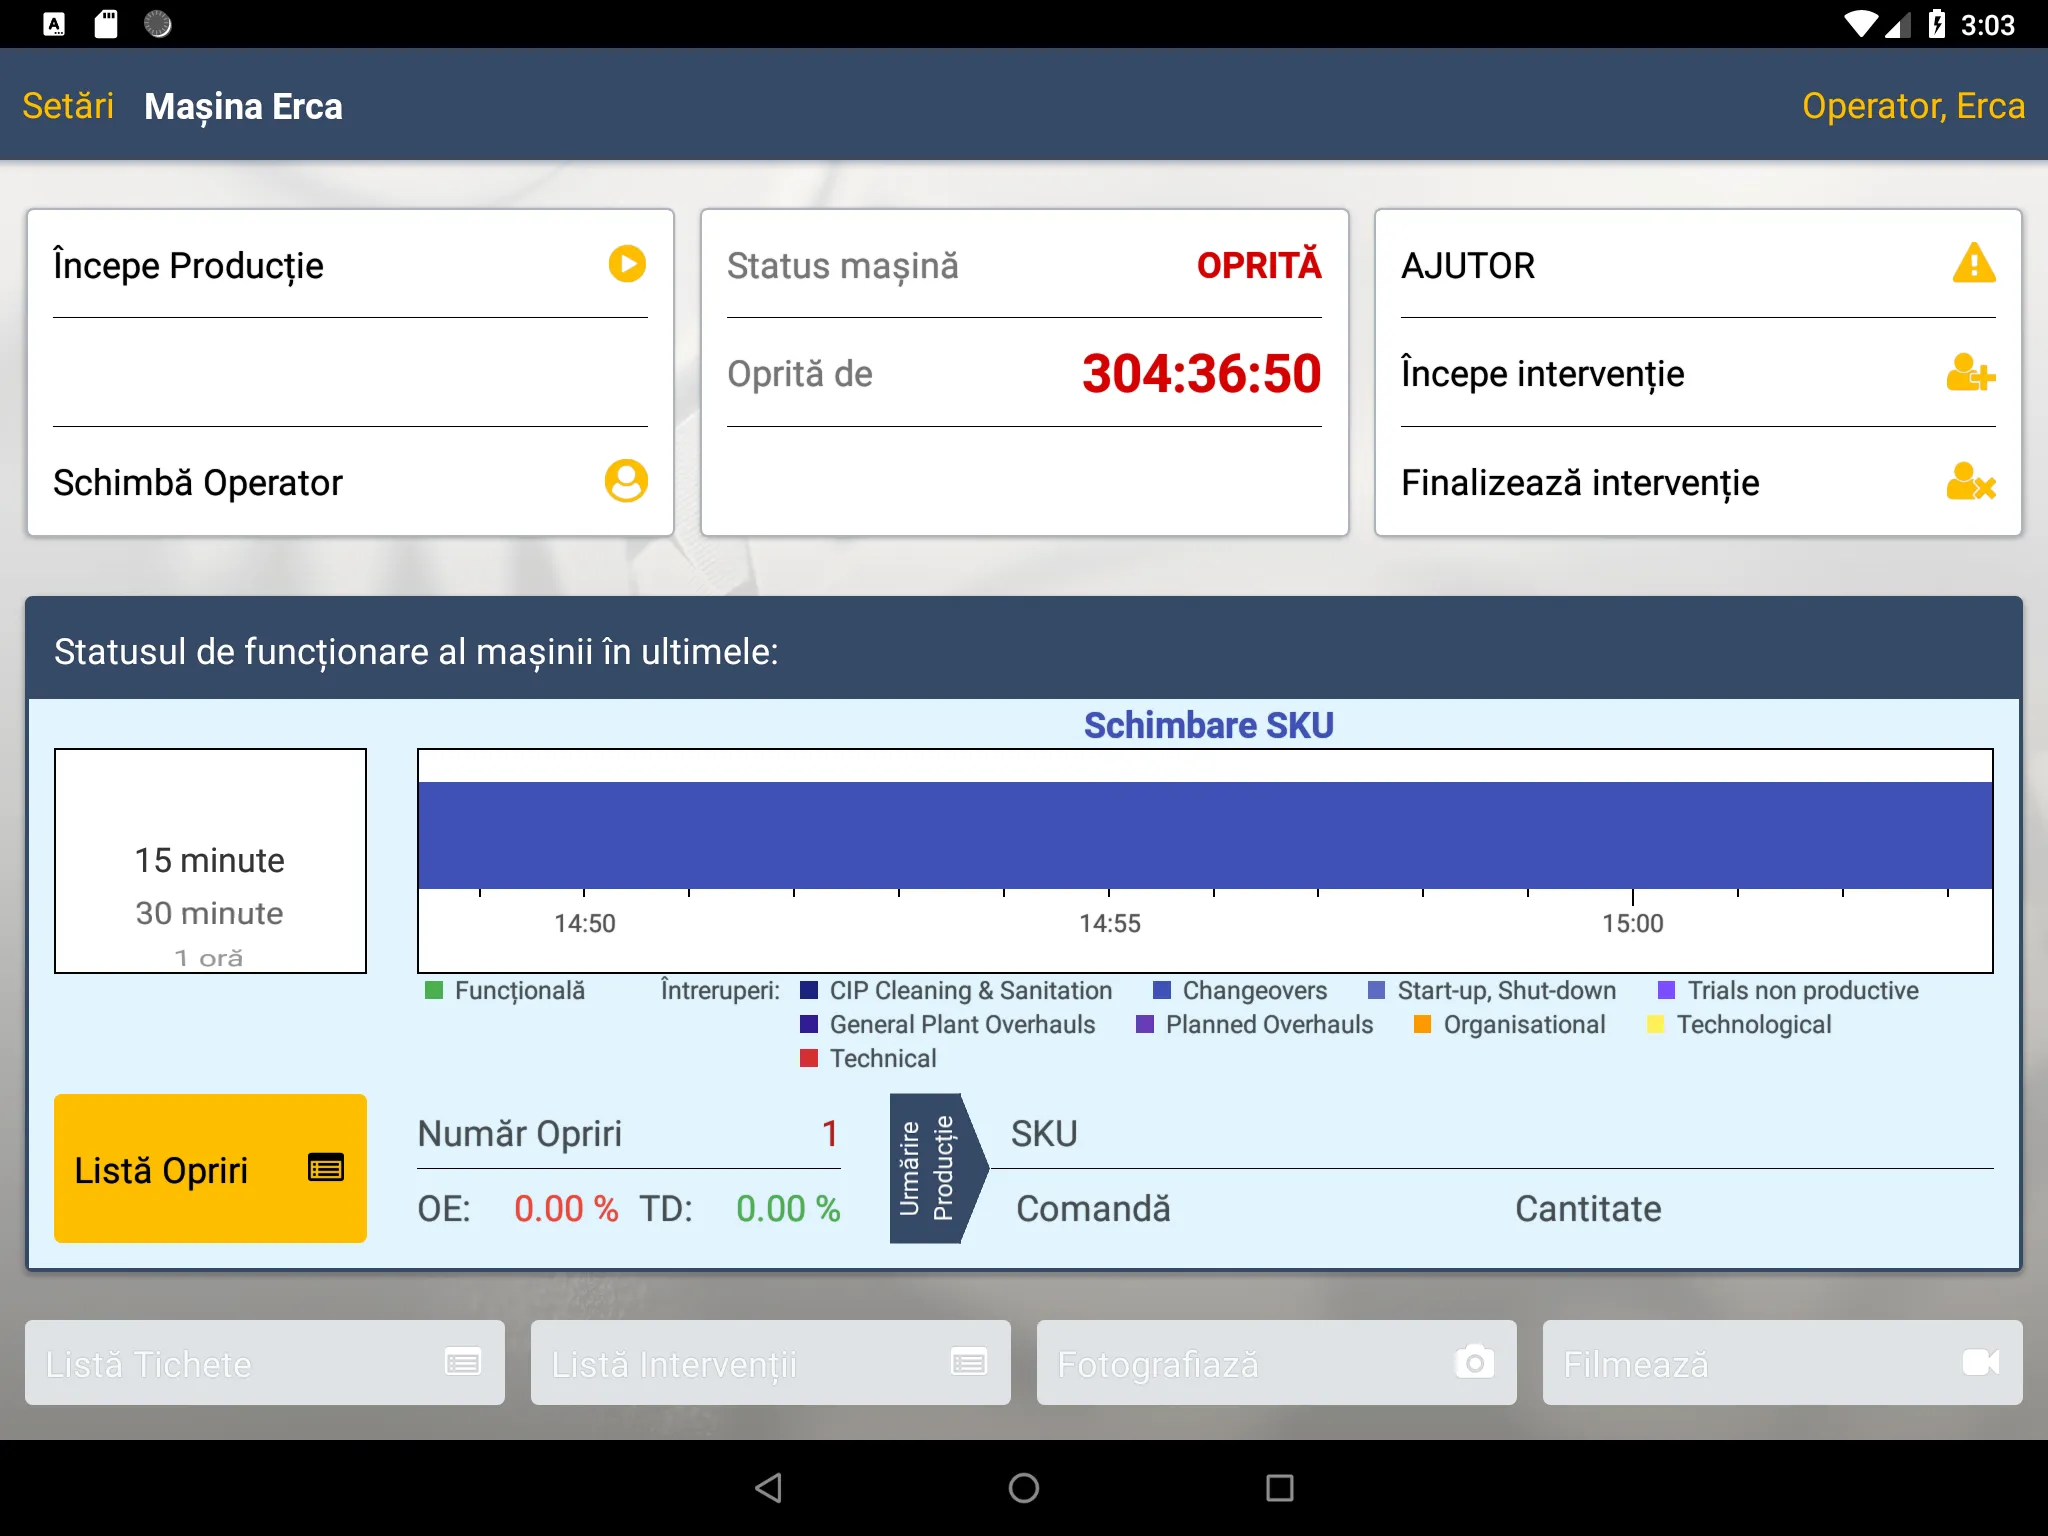Tap the SKU field label
This screenshot has width=2048, height=1536.
tap(1044, 1134)
